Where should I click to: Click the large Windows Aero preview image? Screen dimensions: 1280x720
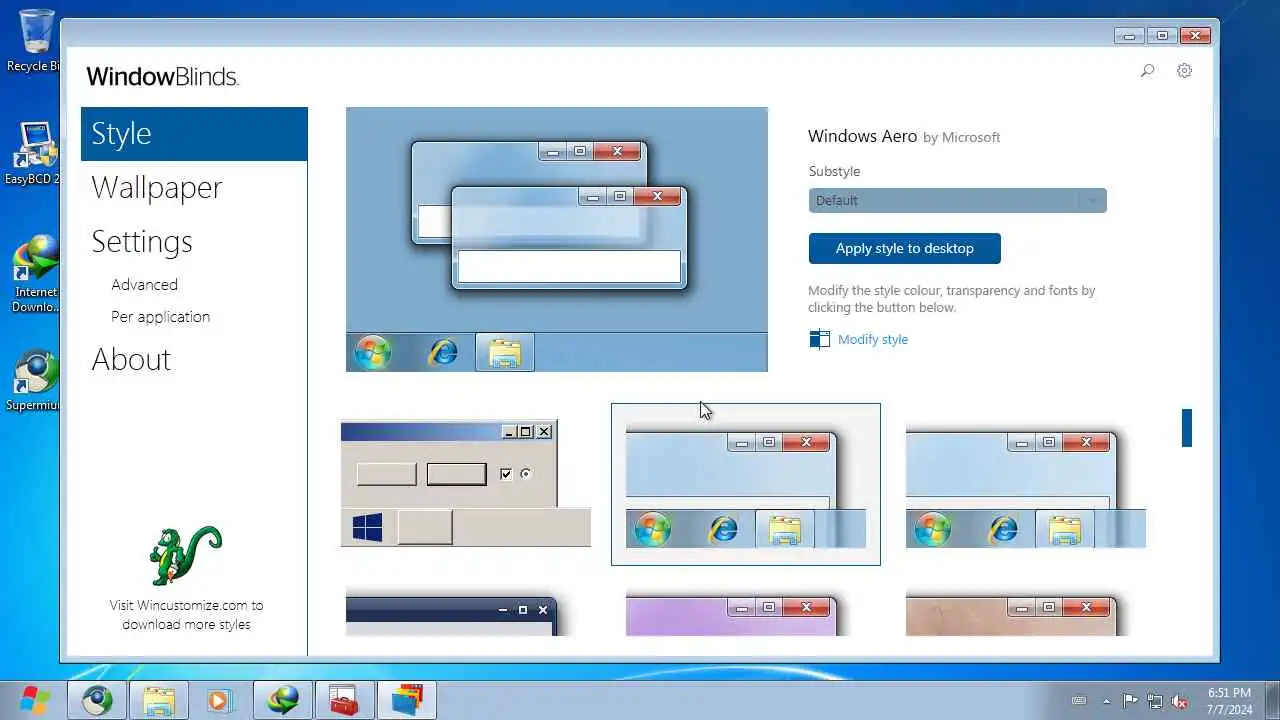pos(556,239)
